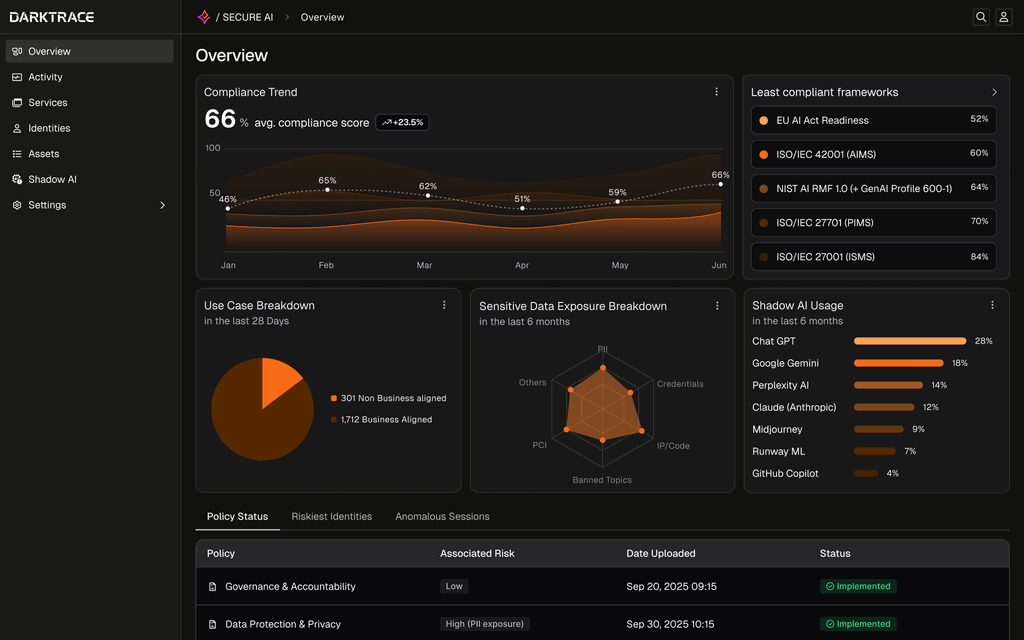The image size is (1024, 640).
Task: Expand the Settings submenu chevron
Action: pos(163,205)
